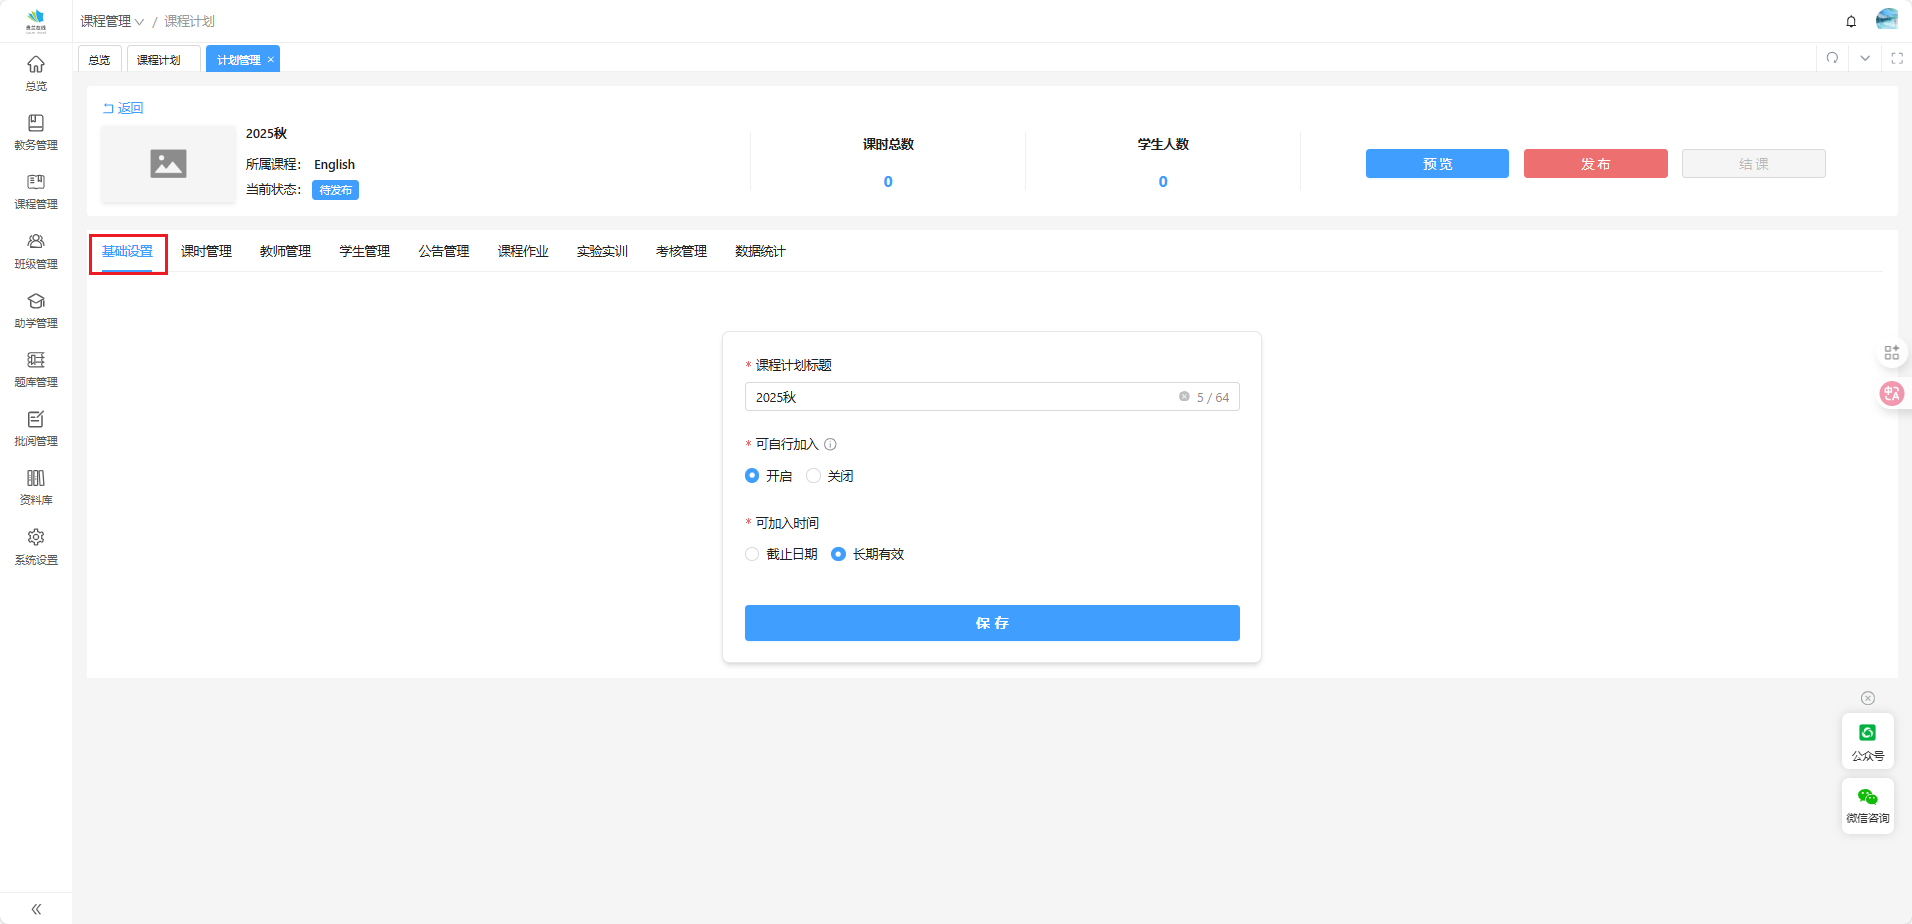Click the 课程计划标题 input field

[960, 397]
